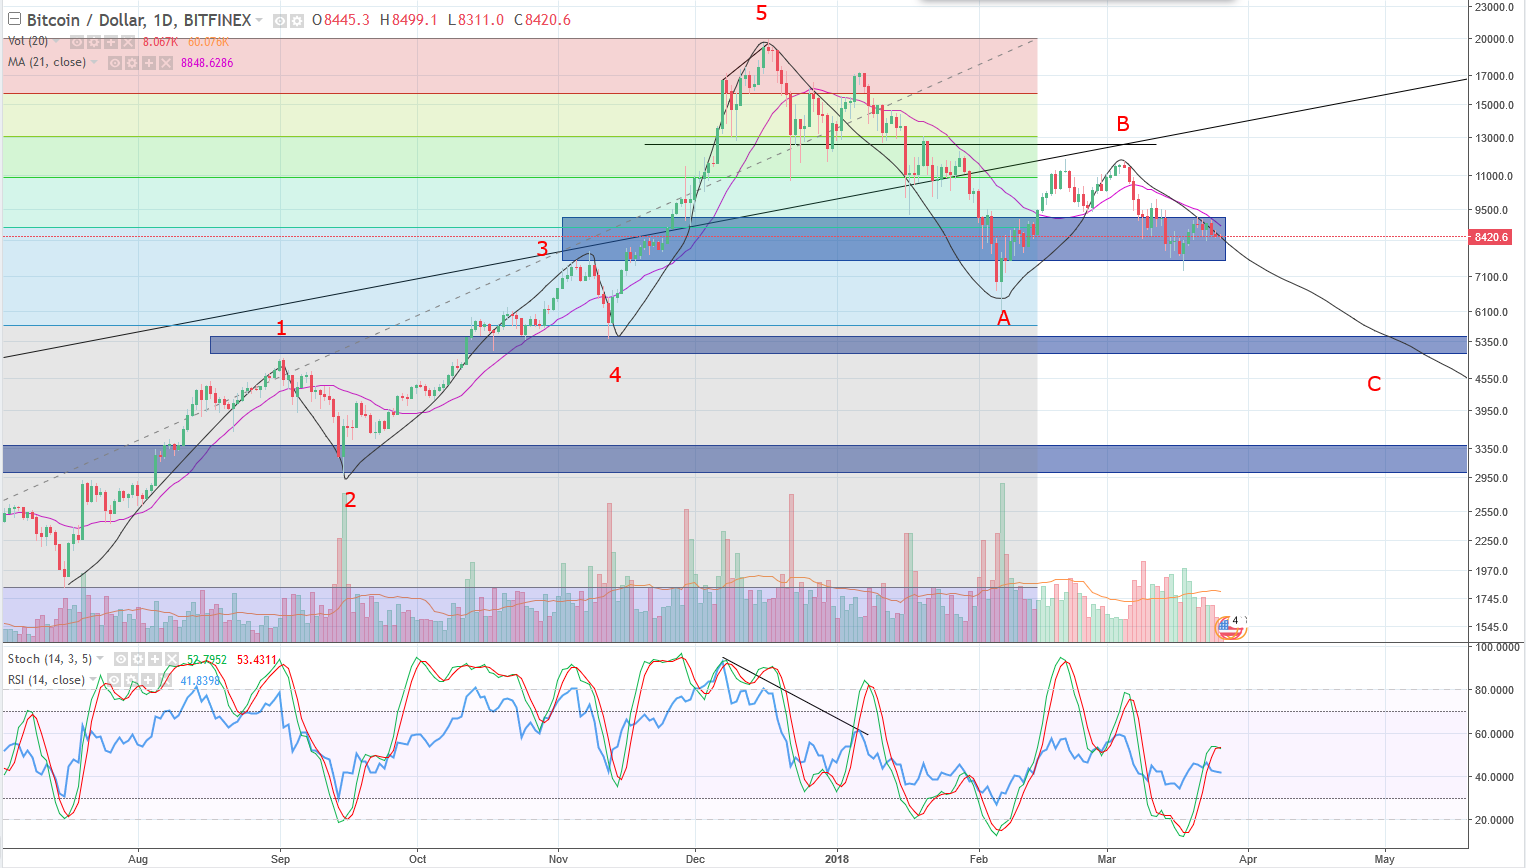
Task: Click the MA value 8848.6286
Action: [207, 63]
